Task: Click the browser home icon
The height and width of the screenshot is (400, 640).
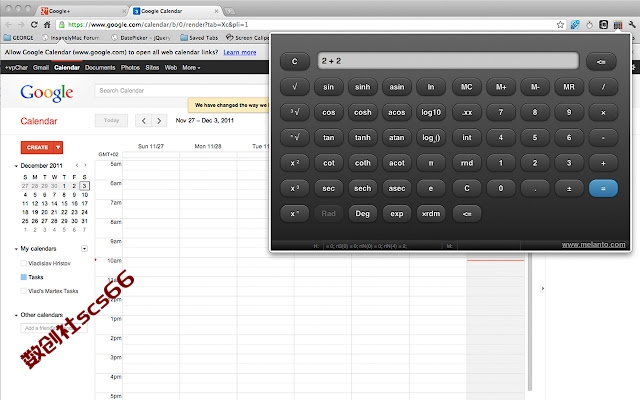Action: pos(47,24)
